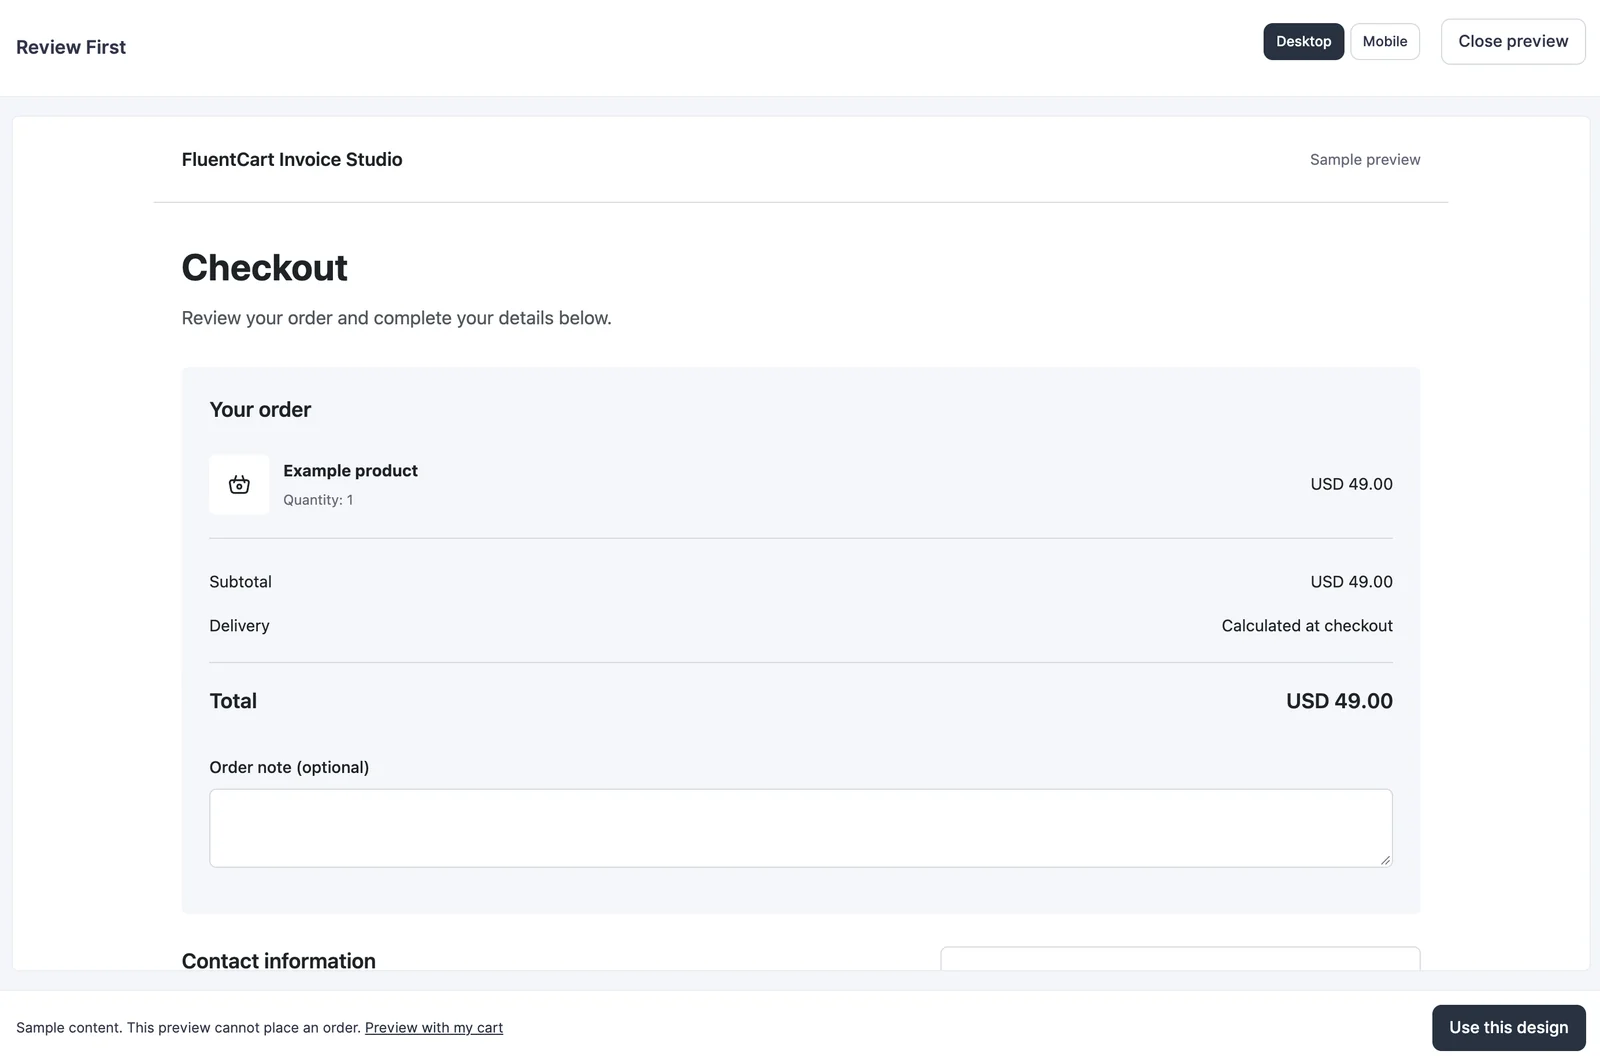The image size is (1600, 1058).
Task: Click the Example product price USD 49.00
Action: pos(1351,484)
